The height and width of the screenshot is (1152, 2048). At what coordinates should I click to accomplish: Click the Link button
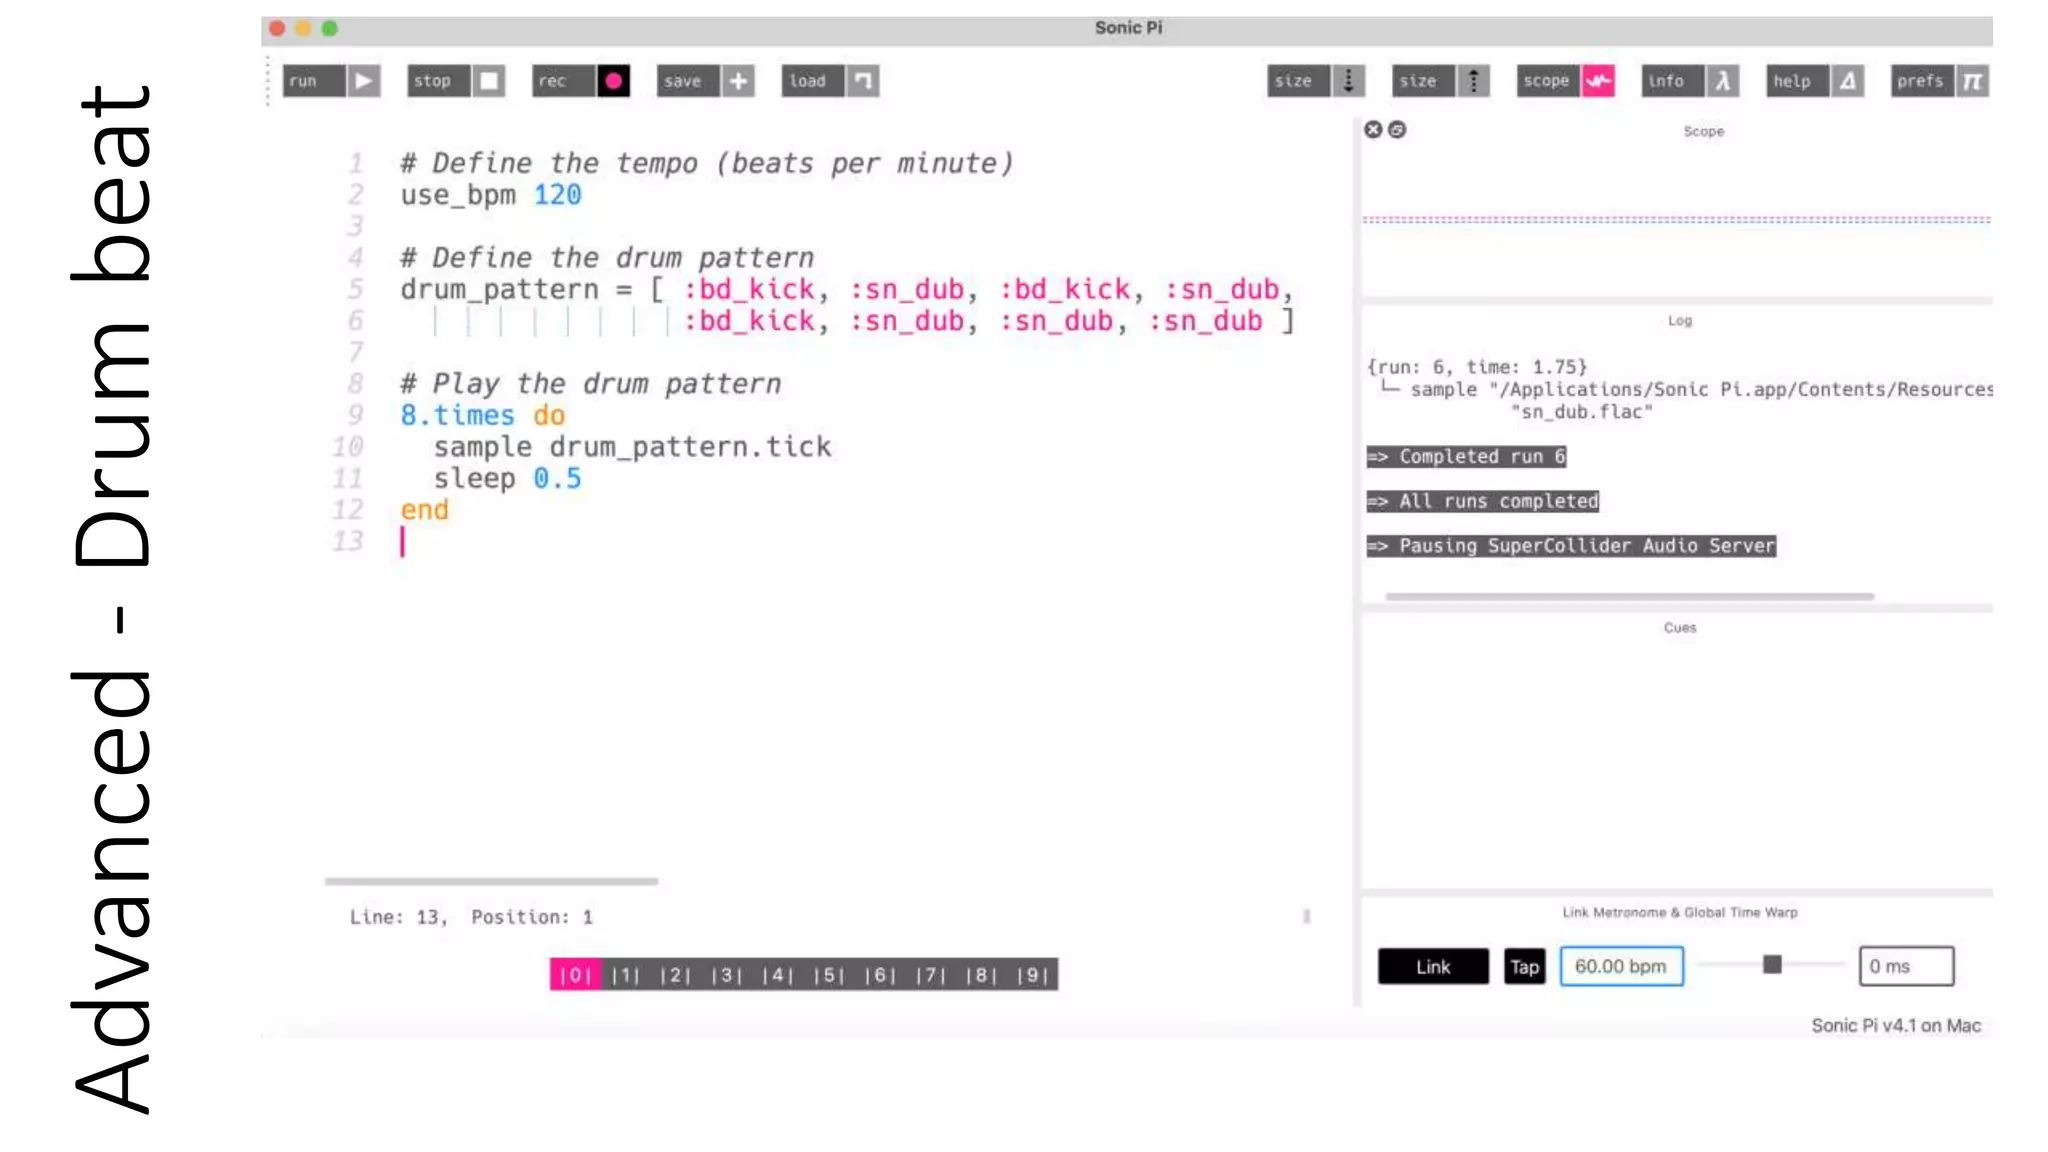(x=1432, y=967)
